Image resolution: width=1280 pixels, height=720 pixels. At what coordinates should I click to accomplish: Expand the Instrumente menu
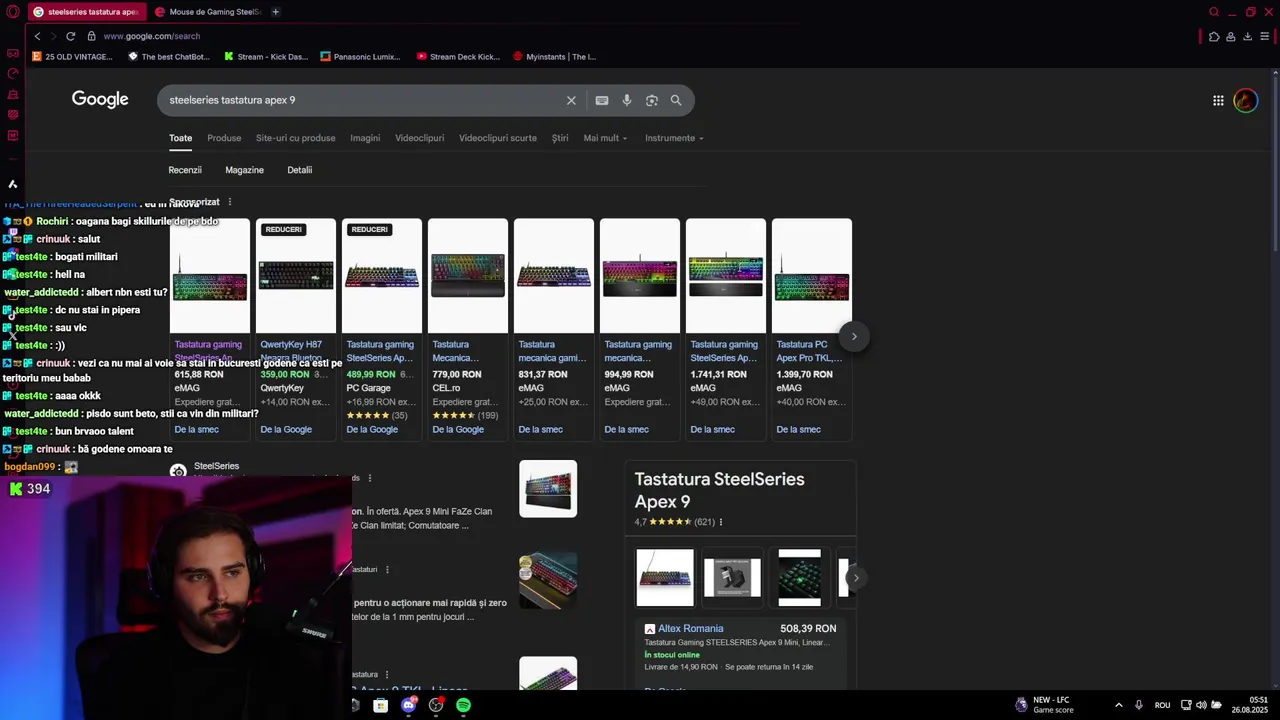tap(674, 138)
